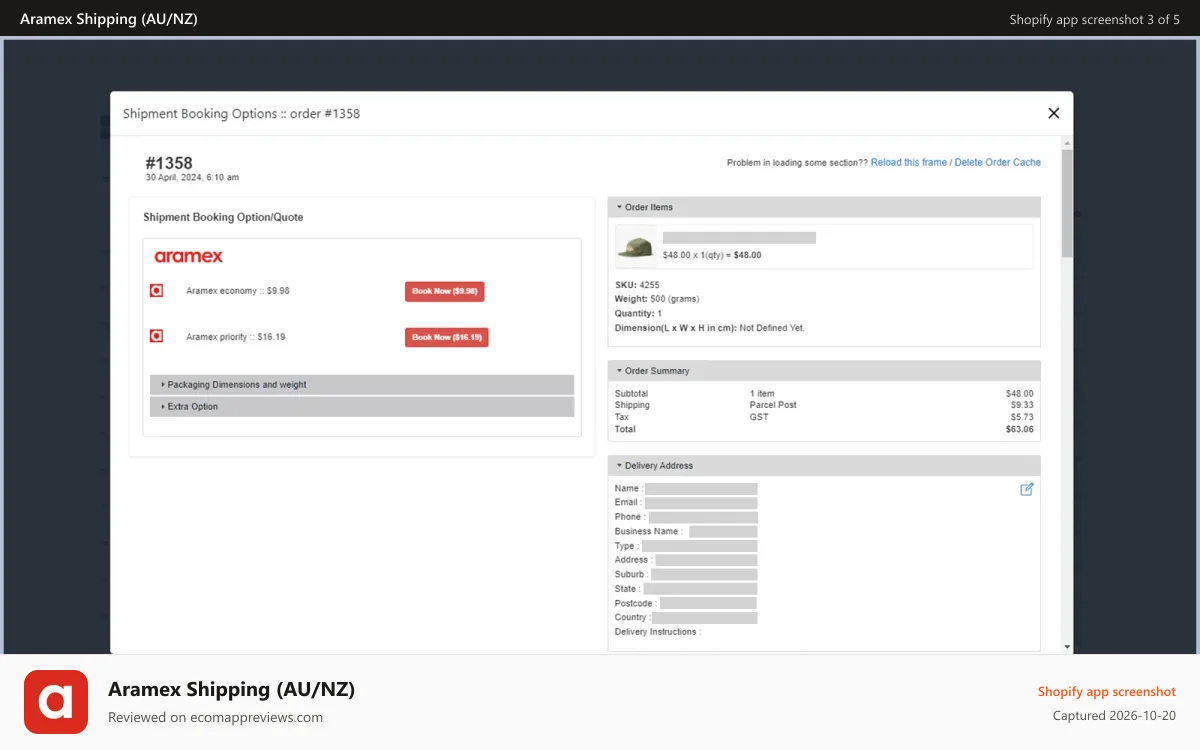Click the scrollbar down arrow in dialog
The height and width of the screenshot is (750, 1200).
[1067, 647]
